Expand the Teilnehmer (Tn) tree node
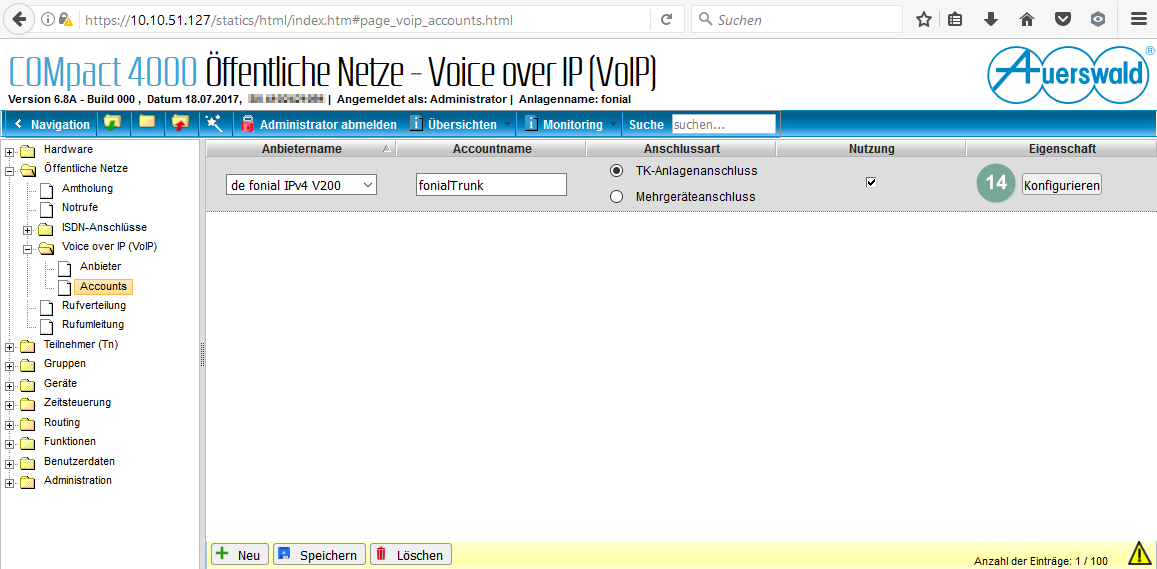Screen dimensions: 1157x569 coord(10,348)
